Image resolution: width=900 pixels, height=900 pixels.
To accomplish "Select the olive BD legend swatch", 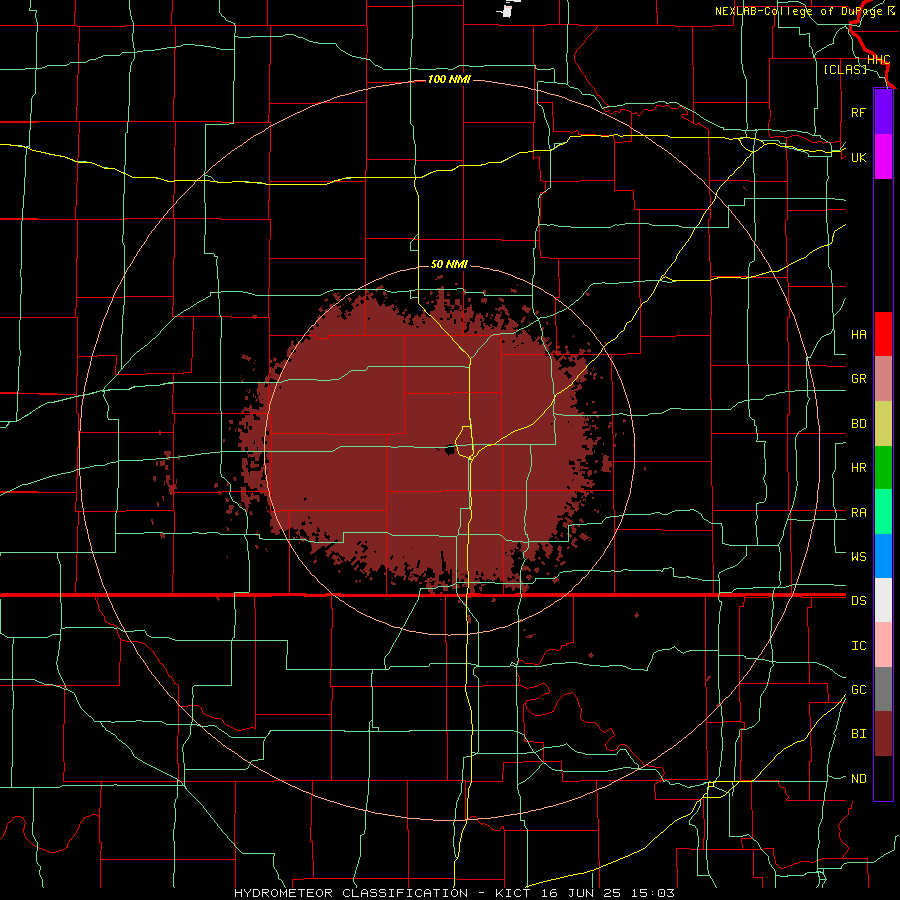I will [883, 424].
